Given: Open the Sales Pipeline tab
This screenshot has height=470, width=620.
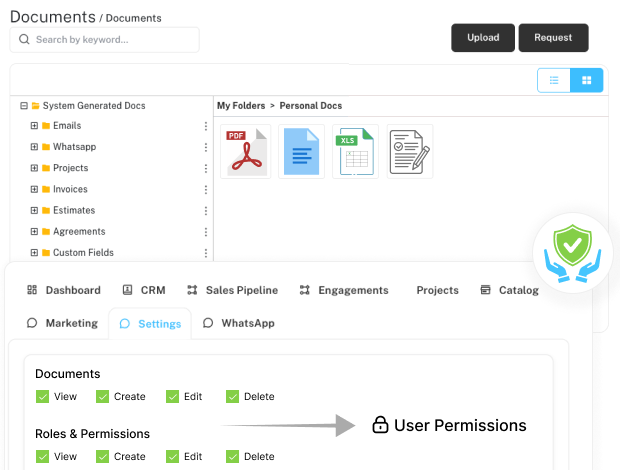Looking at the screenshot, I should 232,290.
